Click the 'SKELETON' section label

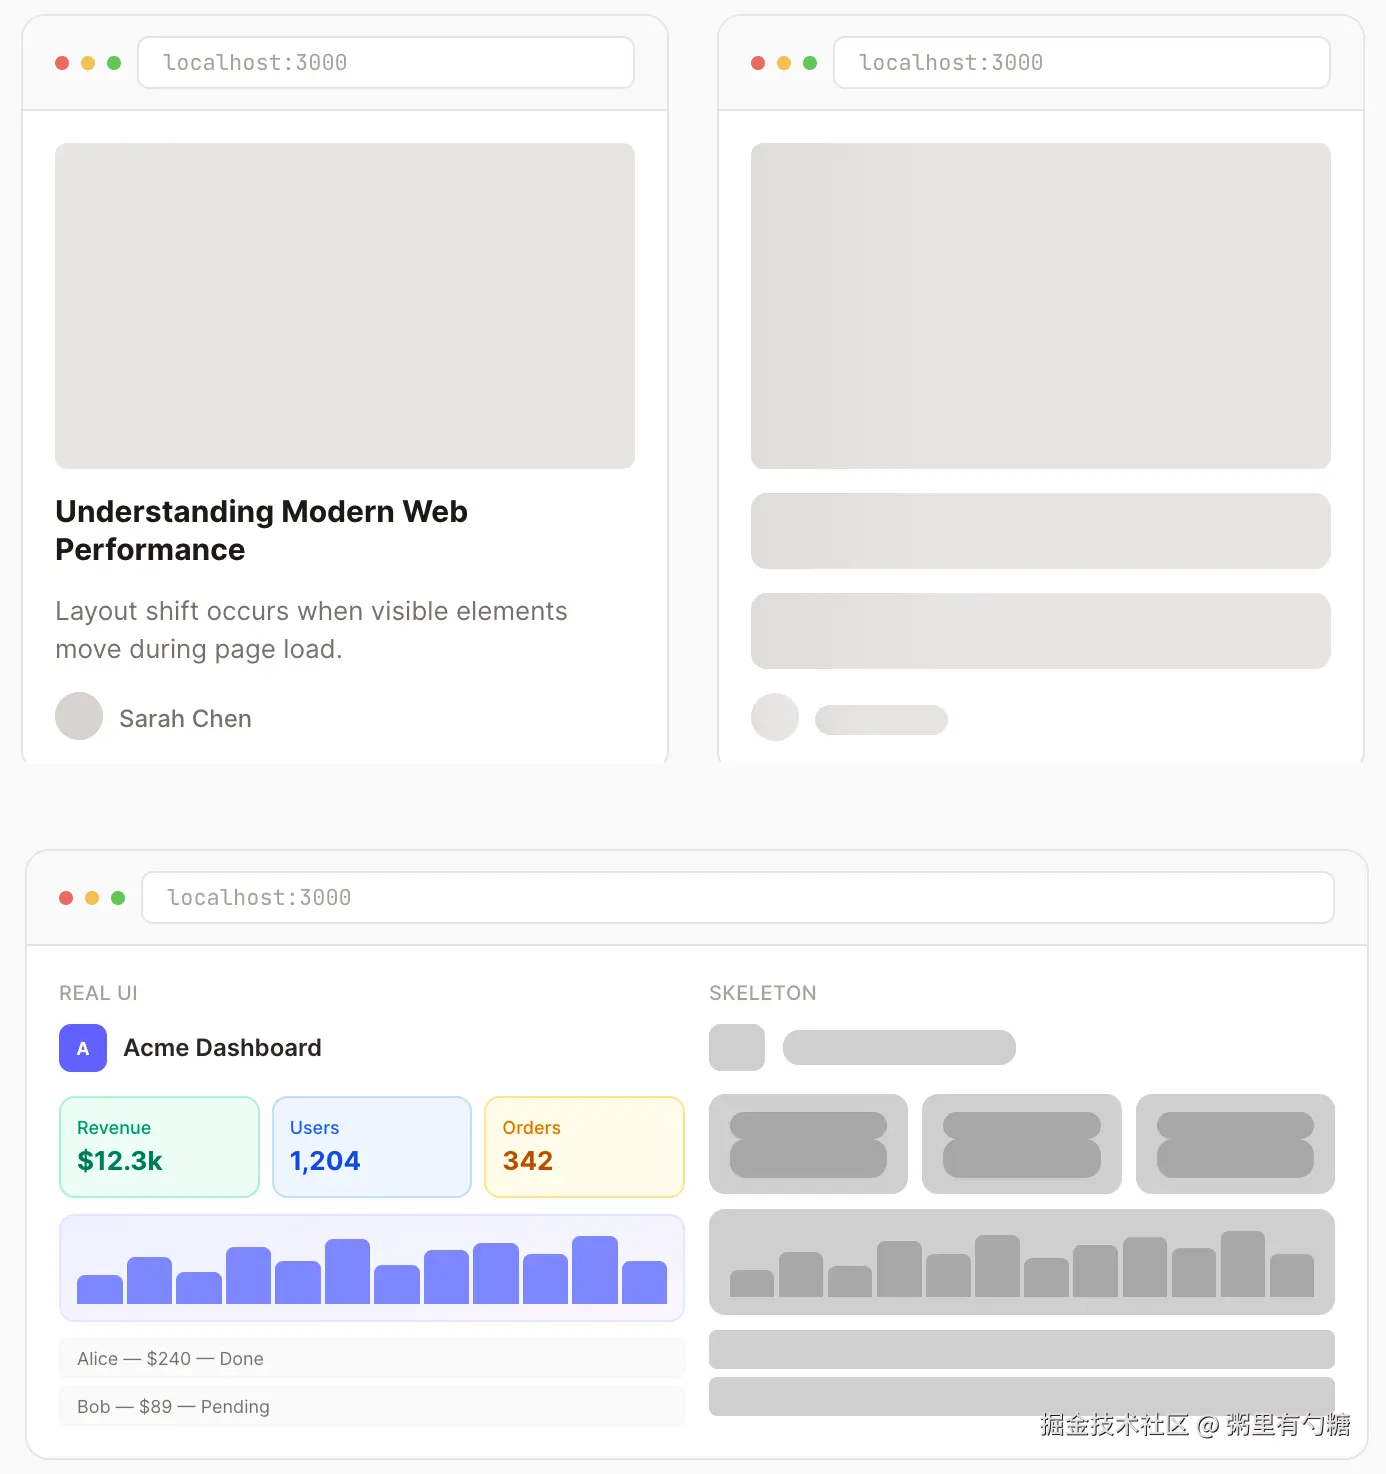pyautogui.click(x=763, y=993)
